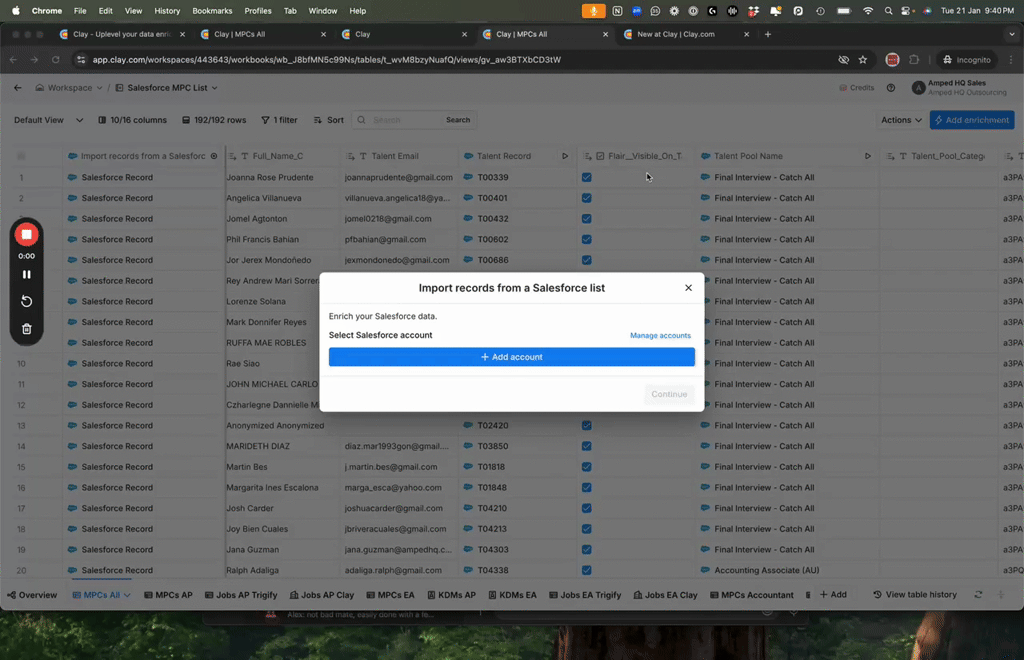Click settings icon on Import records column header

coord(214,156)
